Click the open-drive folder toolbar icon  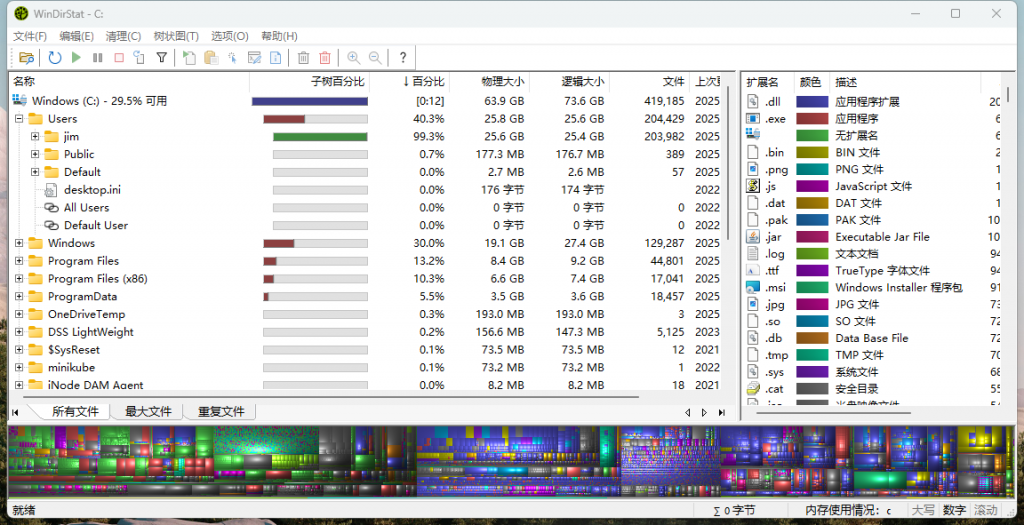coord(26,57)
